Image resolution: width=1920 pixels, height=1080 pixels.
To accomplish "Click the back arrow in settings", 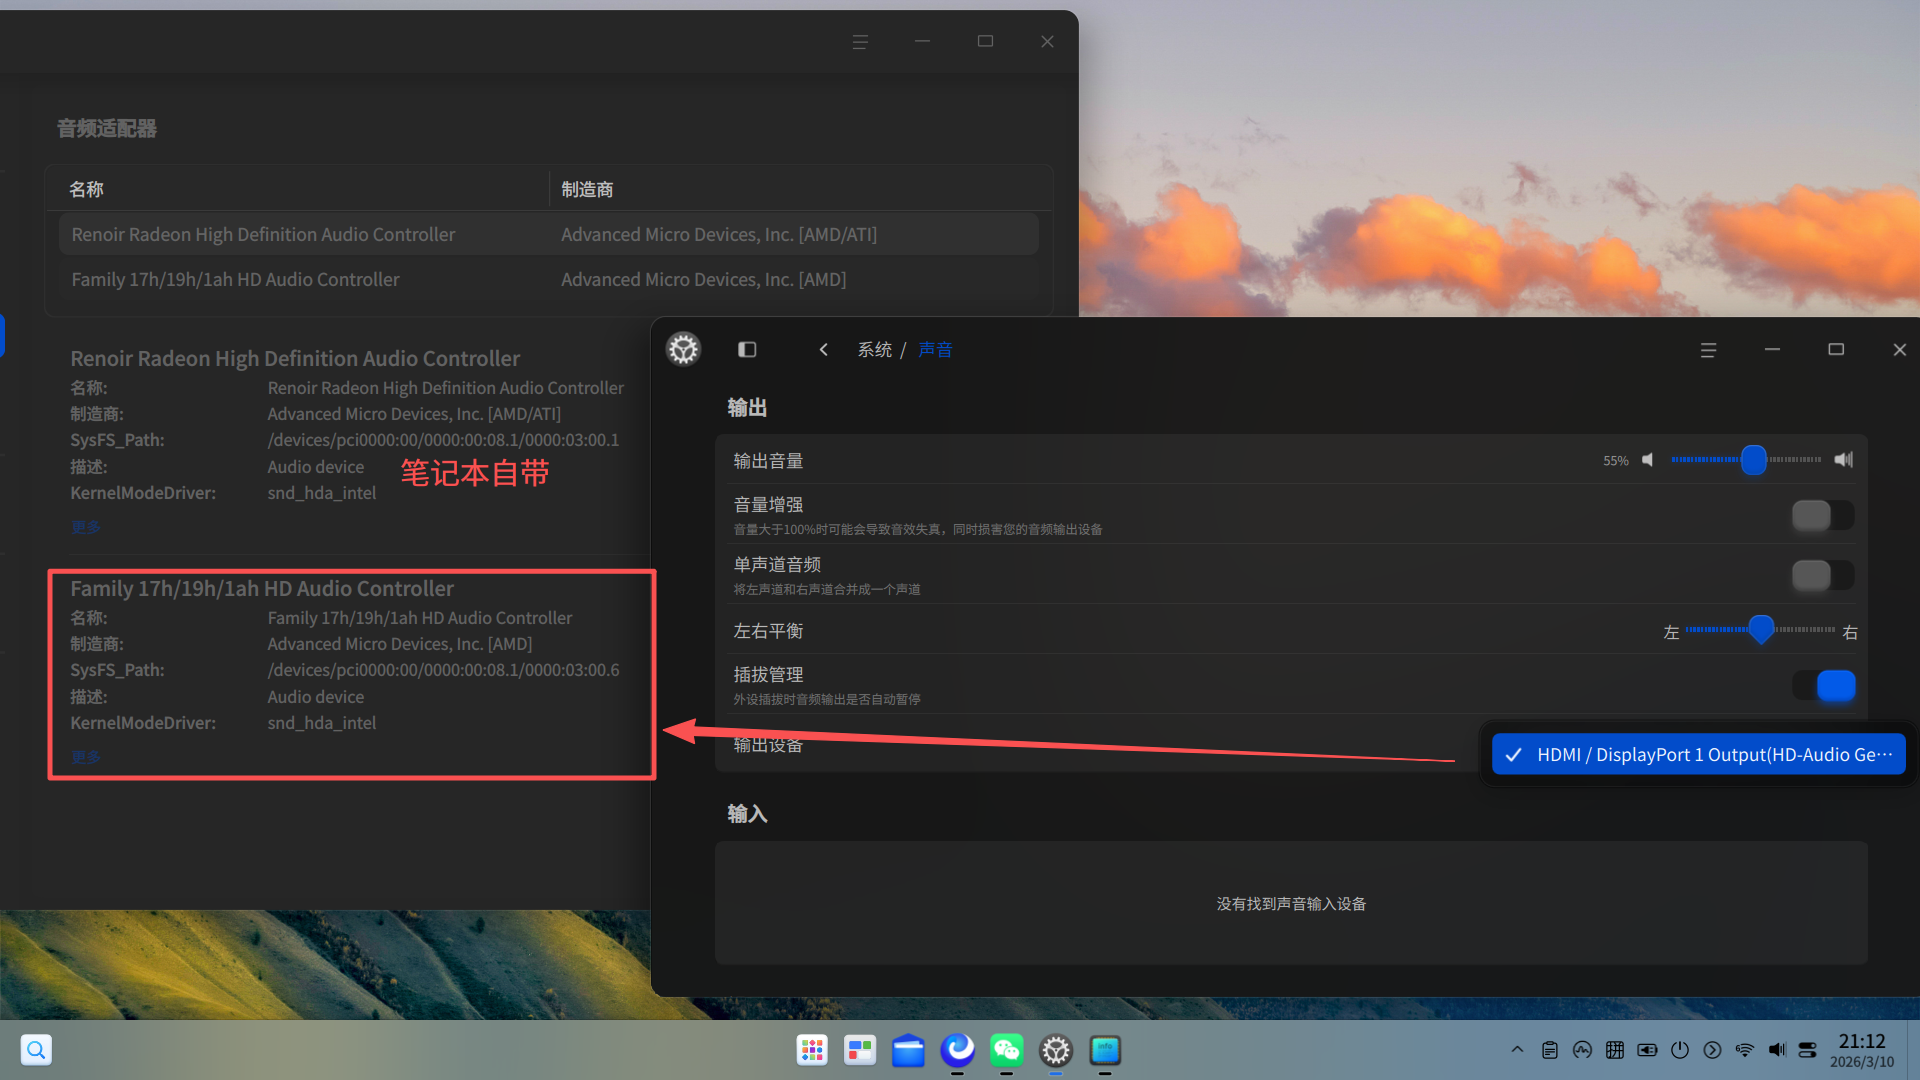I will [823, 349].
